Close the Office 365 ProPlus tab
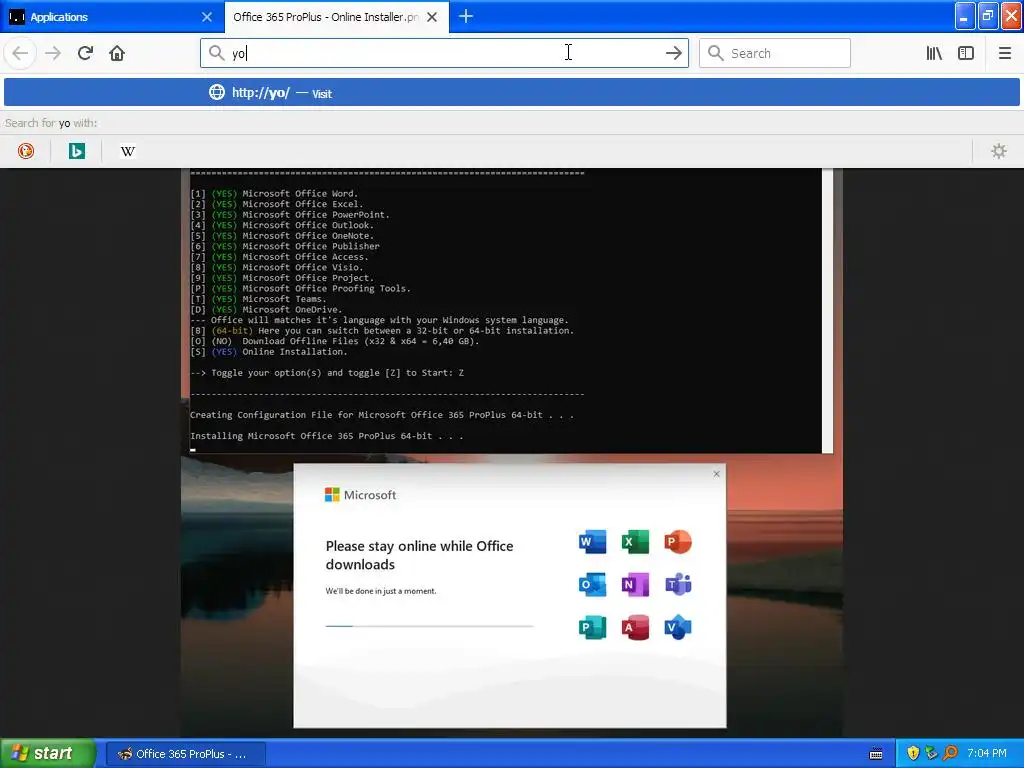This screenshot has width=1024, height=768. point(432,17)
